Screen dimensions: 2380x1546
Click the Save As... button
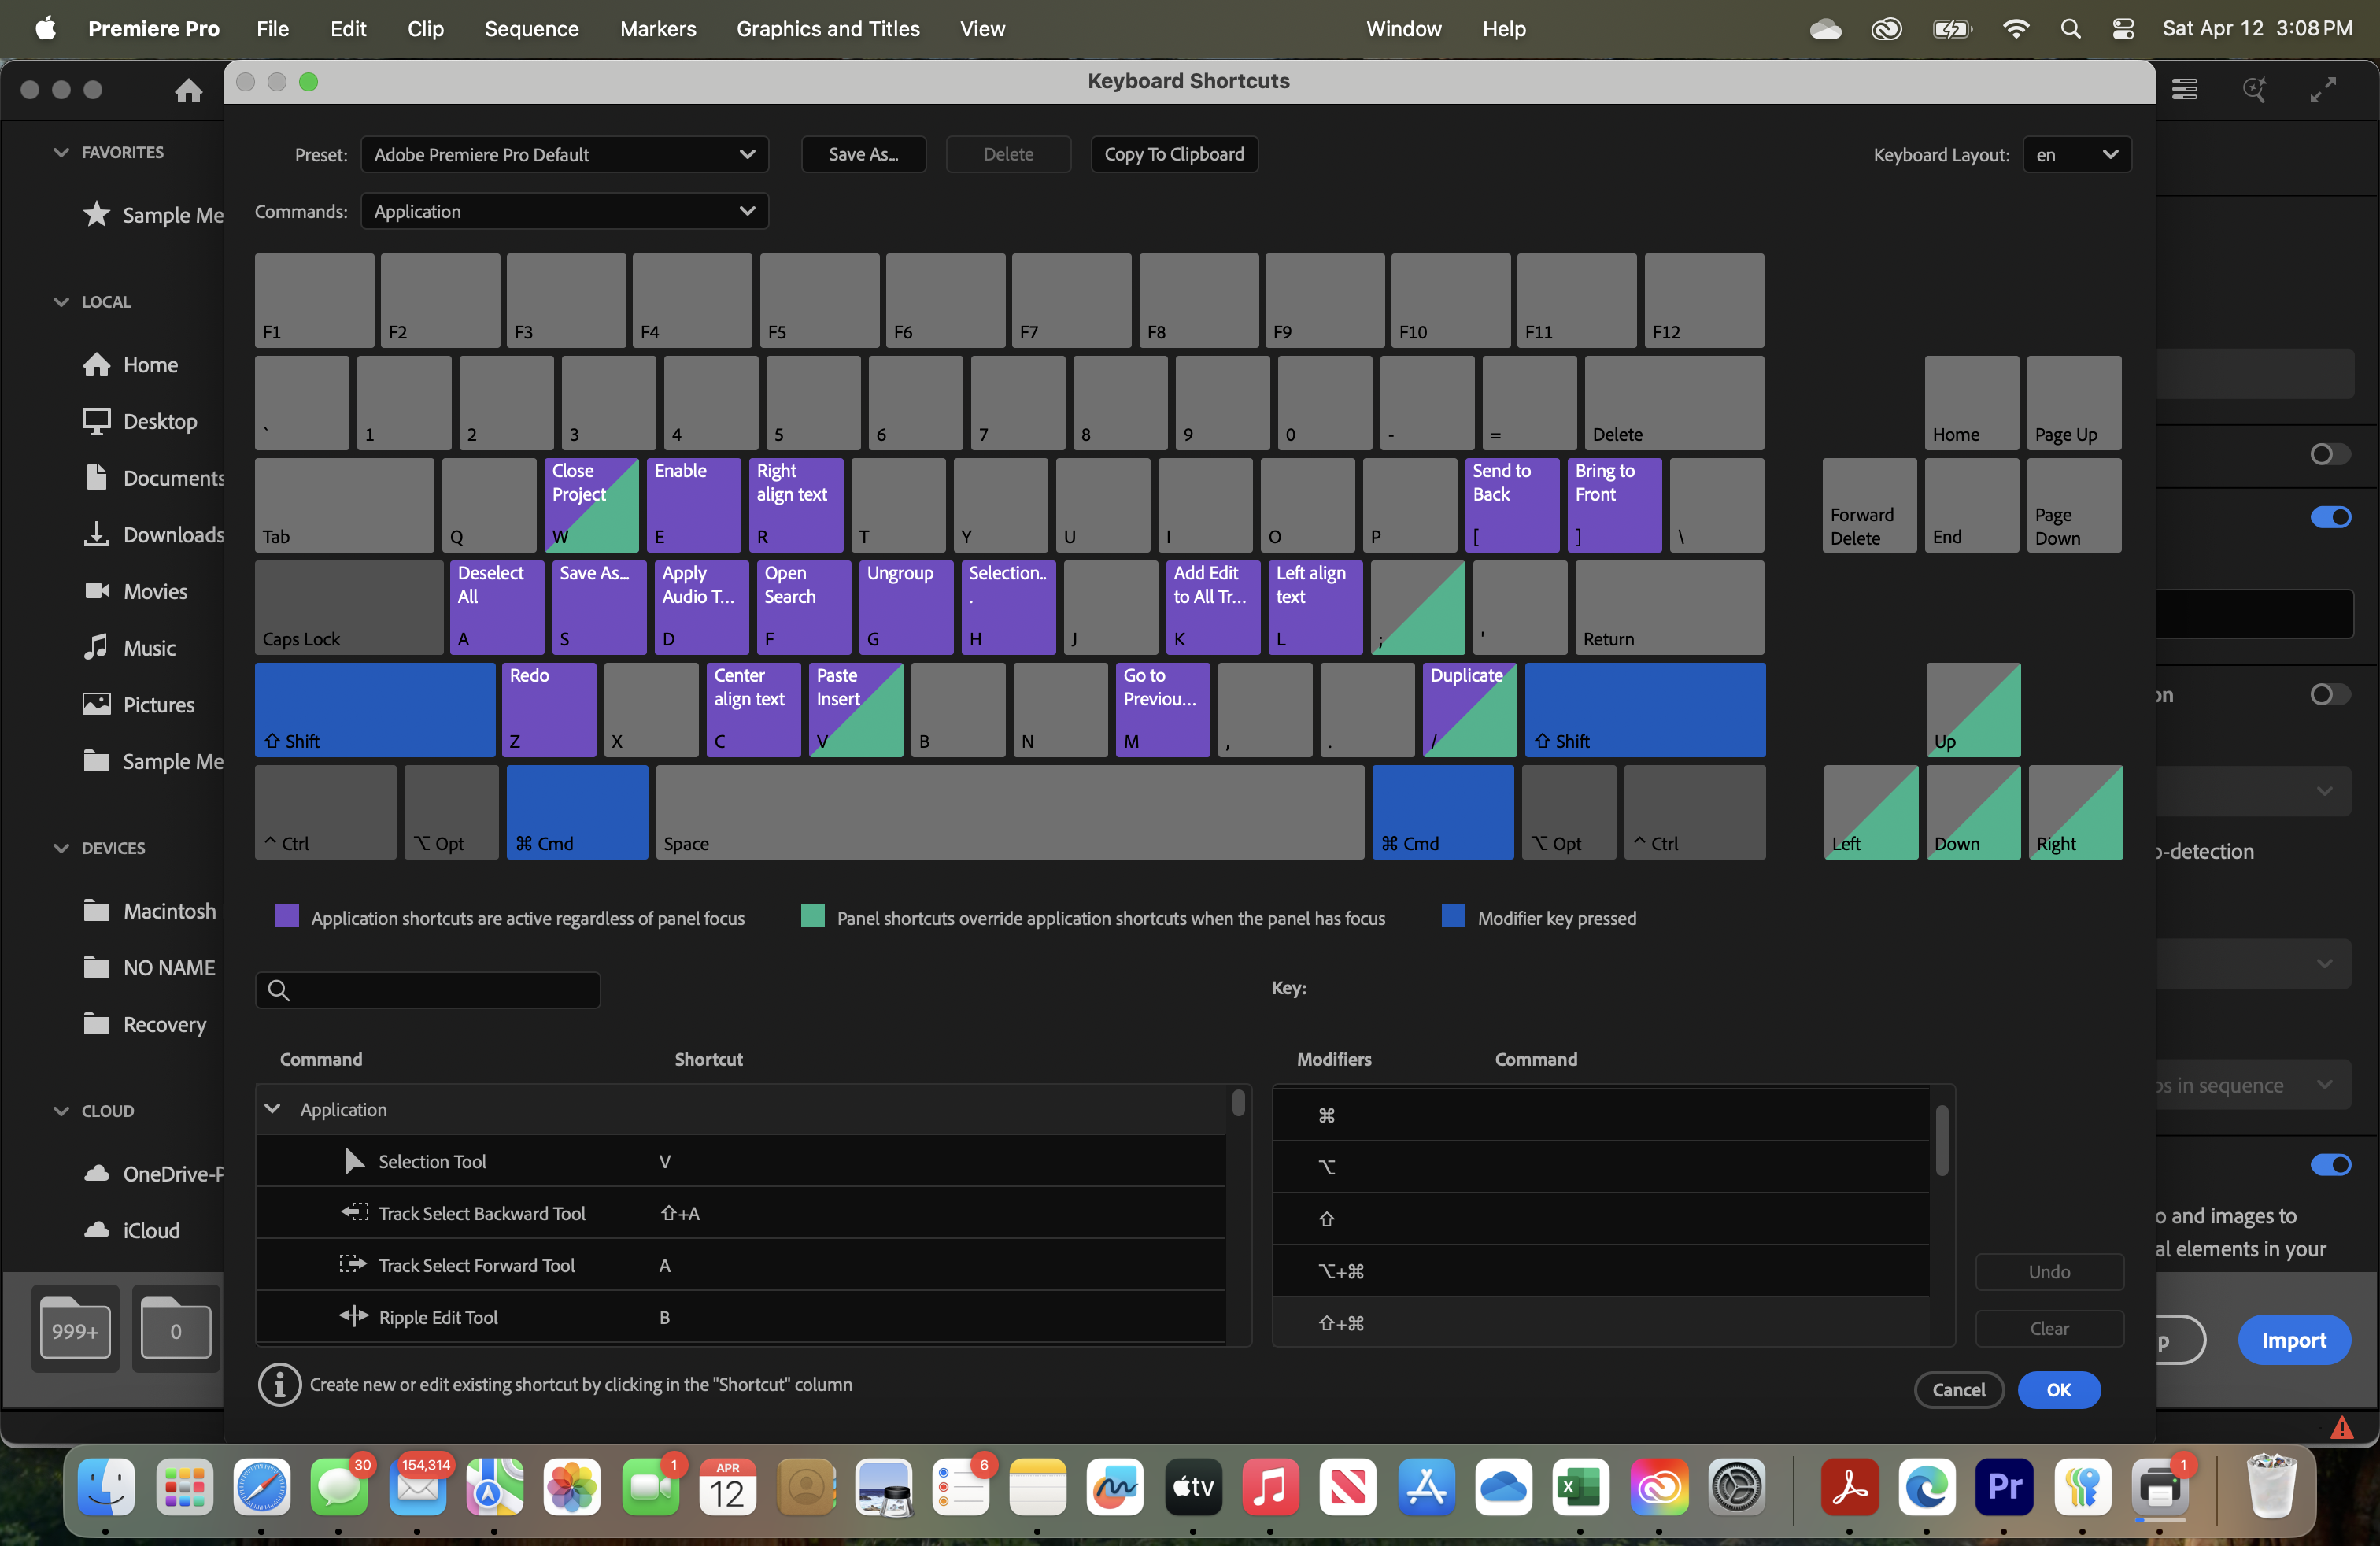point(863,154)
